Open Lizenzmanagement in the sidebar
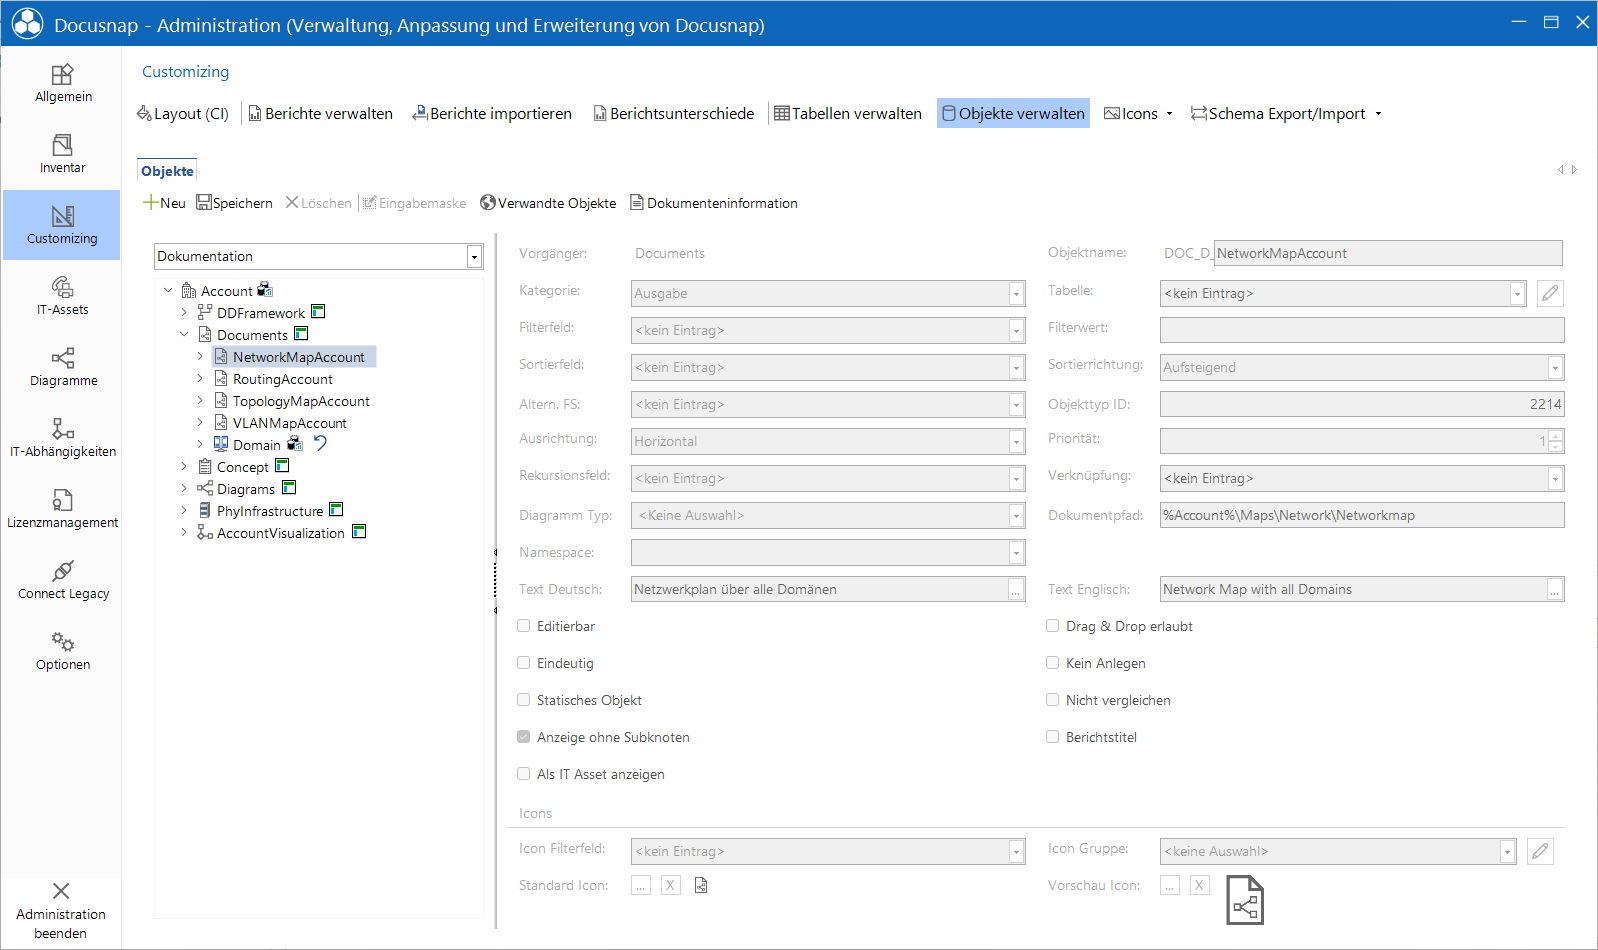This screenshot has width=1598, height=950. 62,509
